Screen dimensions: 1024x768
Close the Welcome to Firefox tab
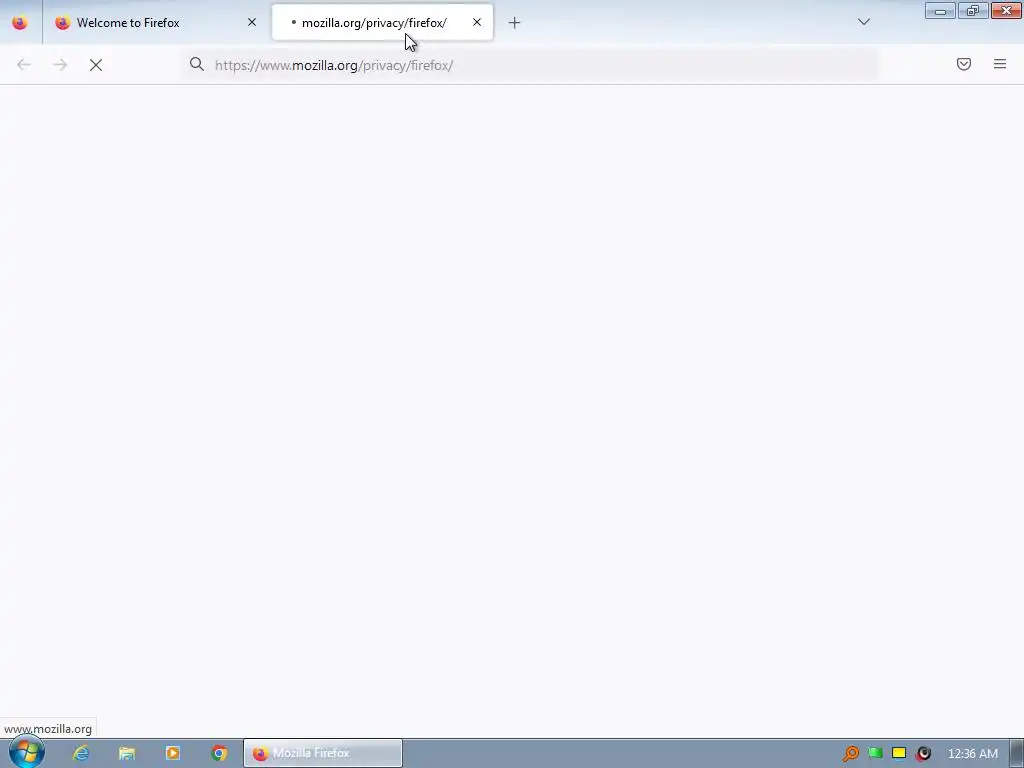click(252, 23)
